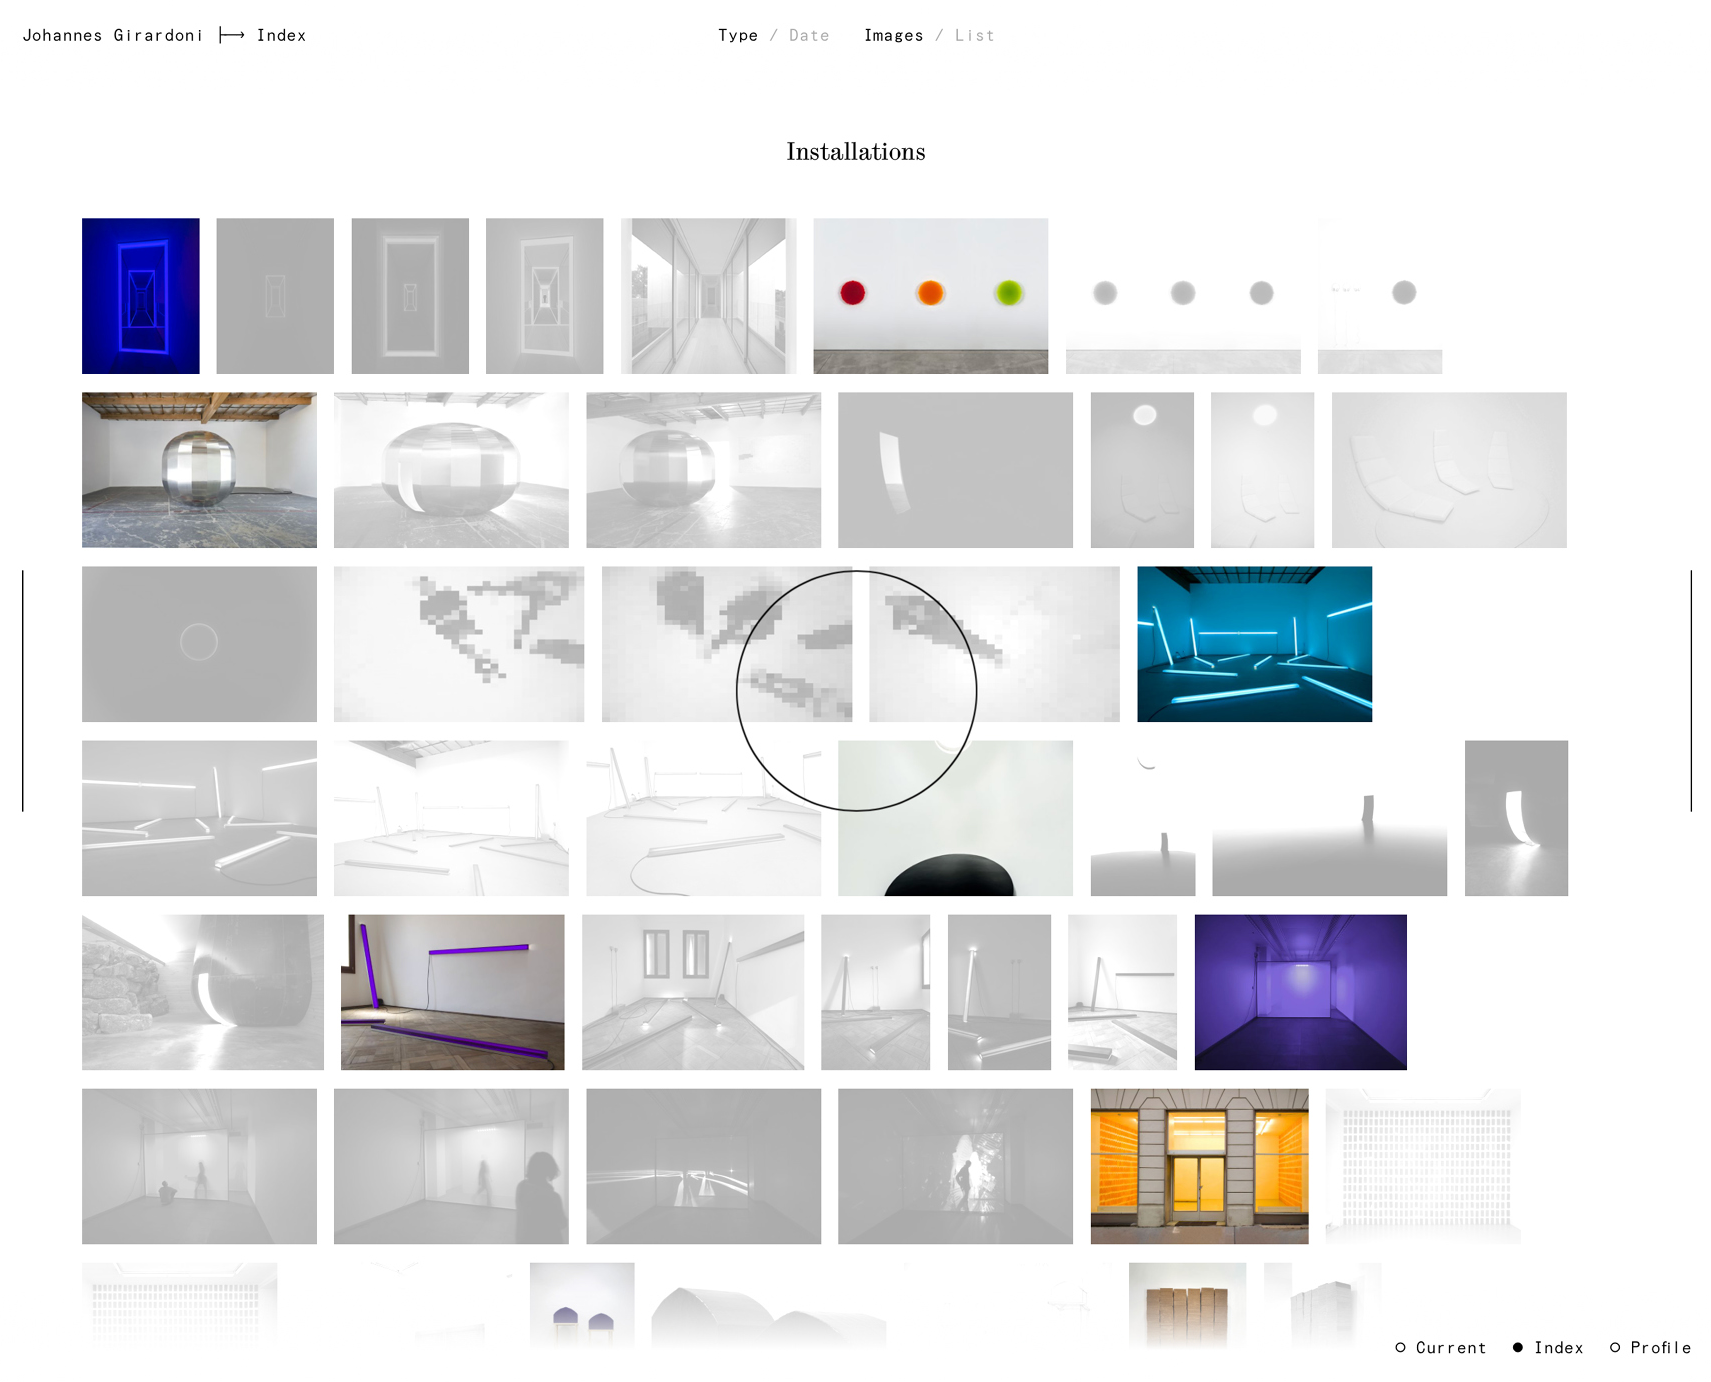The width and height of the screenshot is (1711, 1382).
Task: Select the Index radio option in footer
Action: coord(1548,1347)
